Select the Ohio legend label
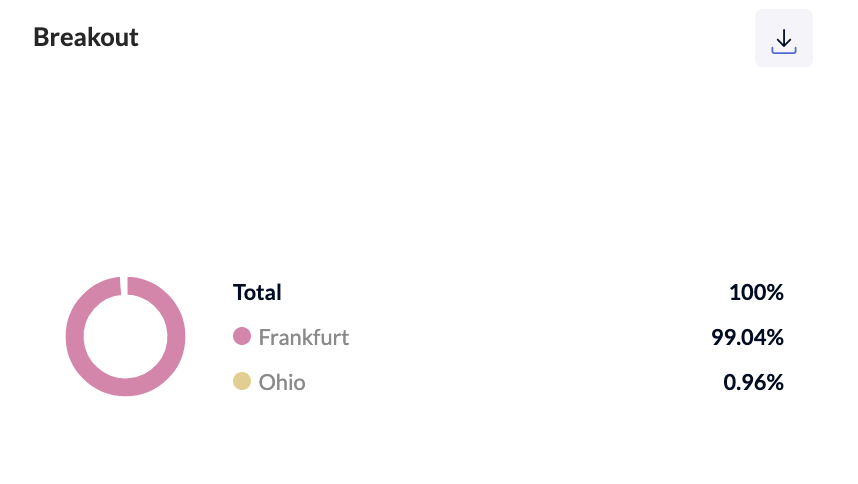This screenshot has width=858, height=484. [x=282, y=382]
